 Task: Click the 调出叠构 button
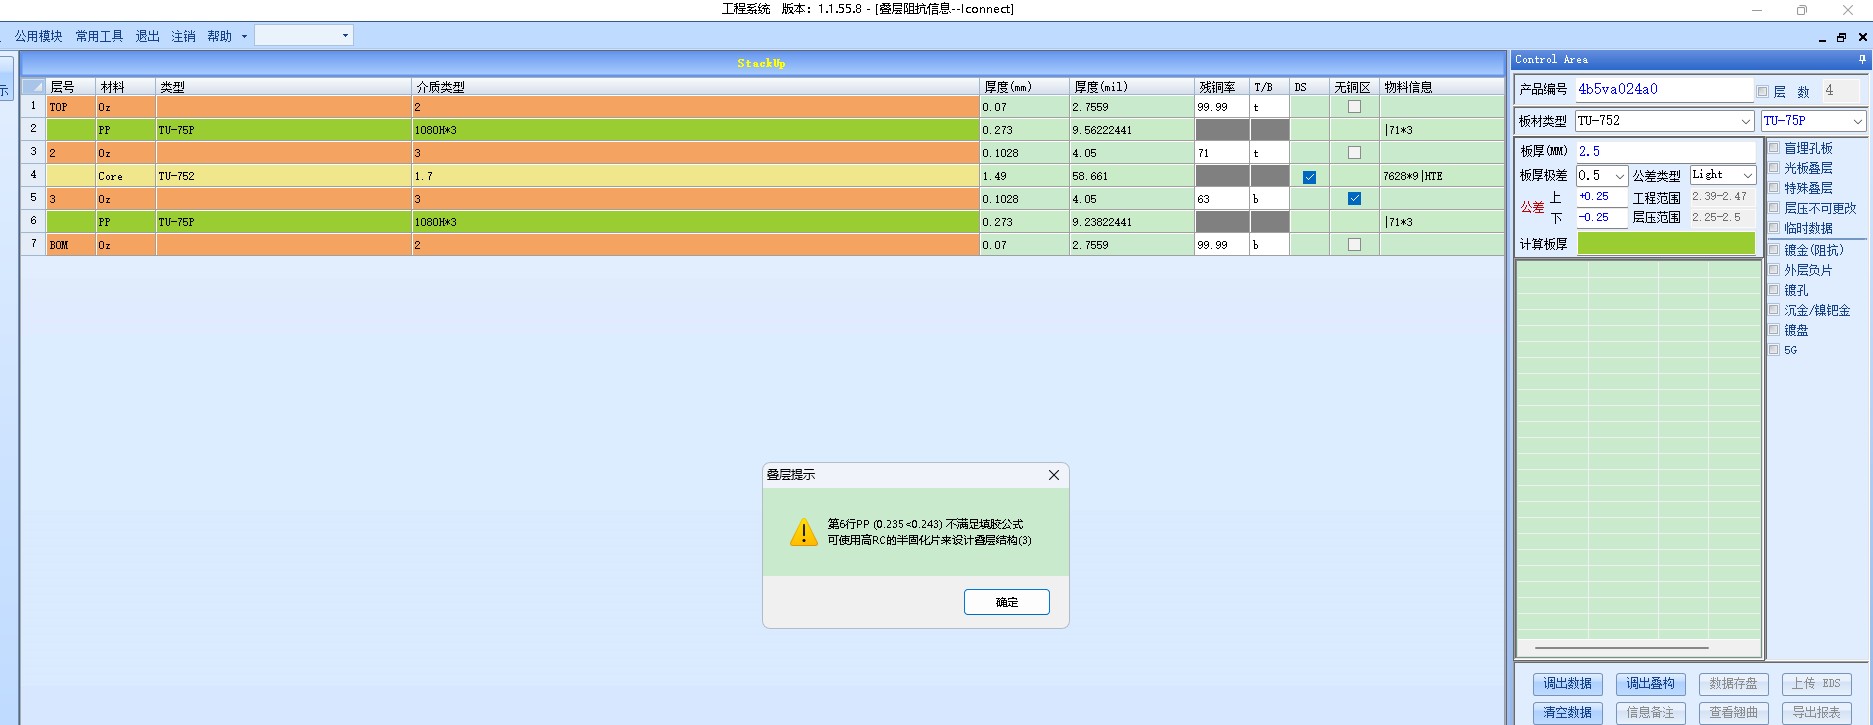1650,684
